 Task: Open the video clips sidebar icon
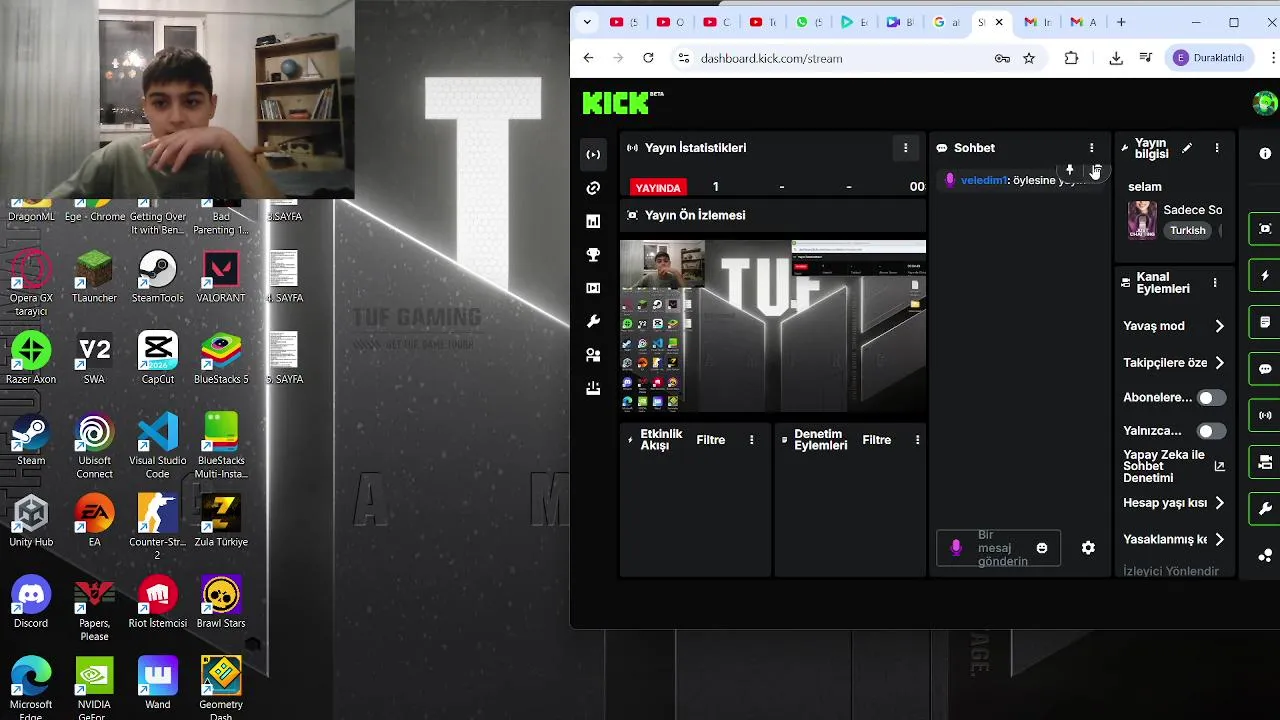[x=593, y=288]
